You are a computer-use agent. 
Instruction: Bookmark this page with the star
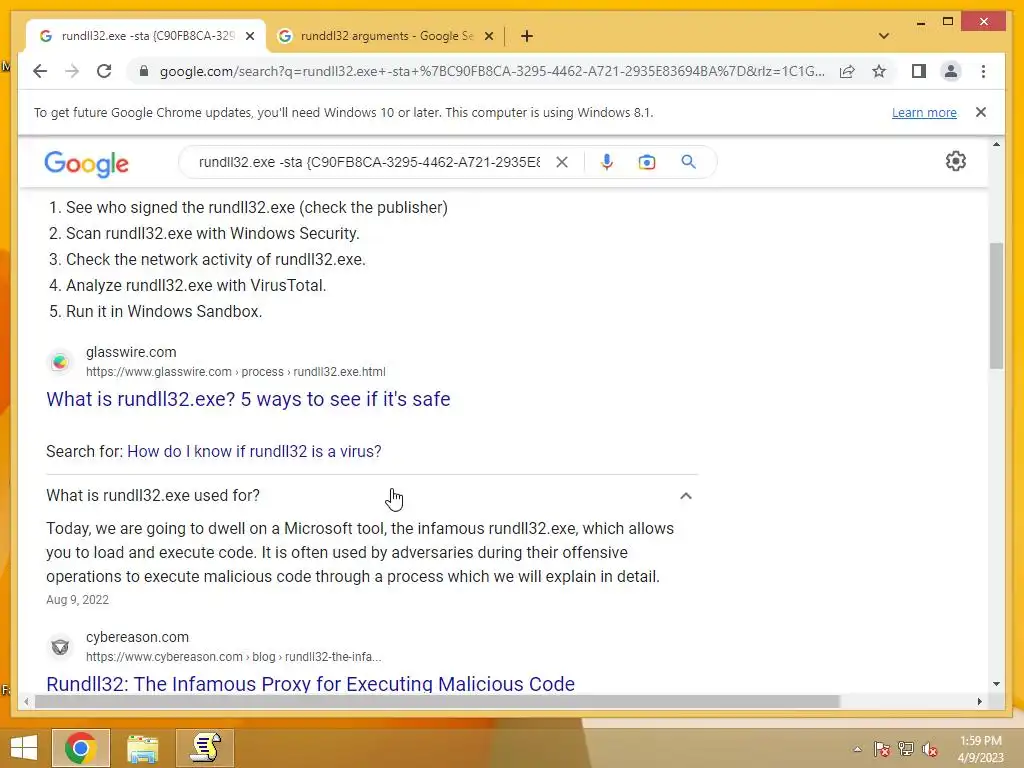[879, 71]
